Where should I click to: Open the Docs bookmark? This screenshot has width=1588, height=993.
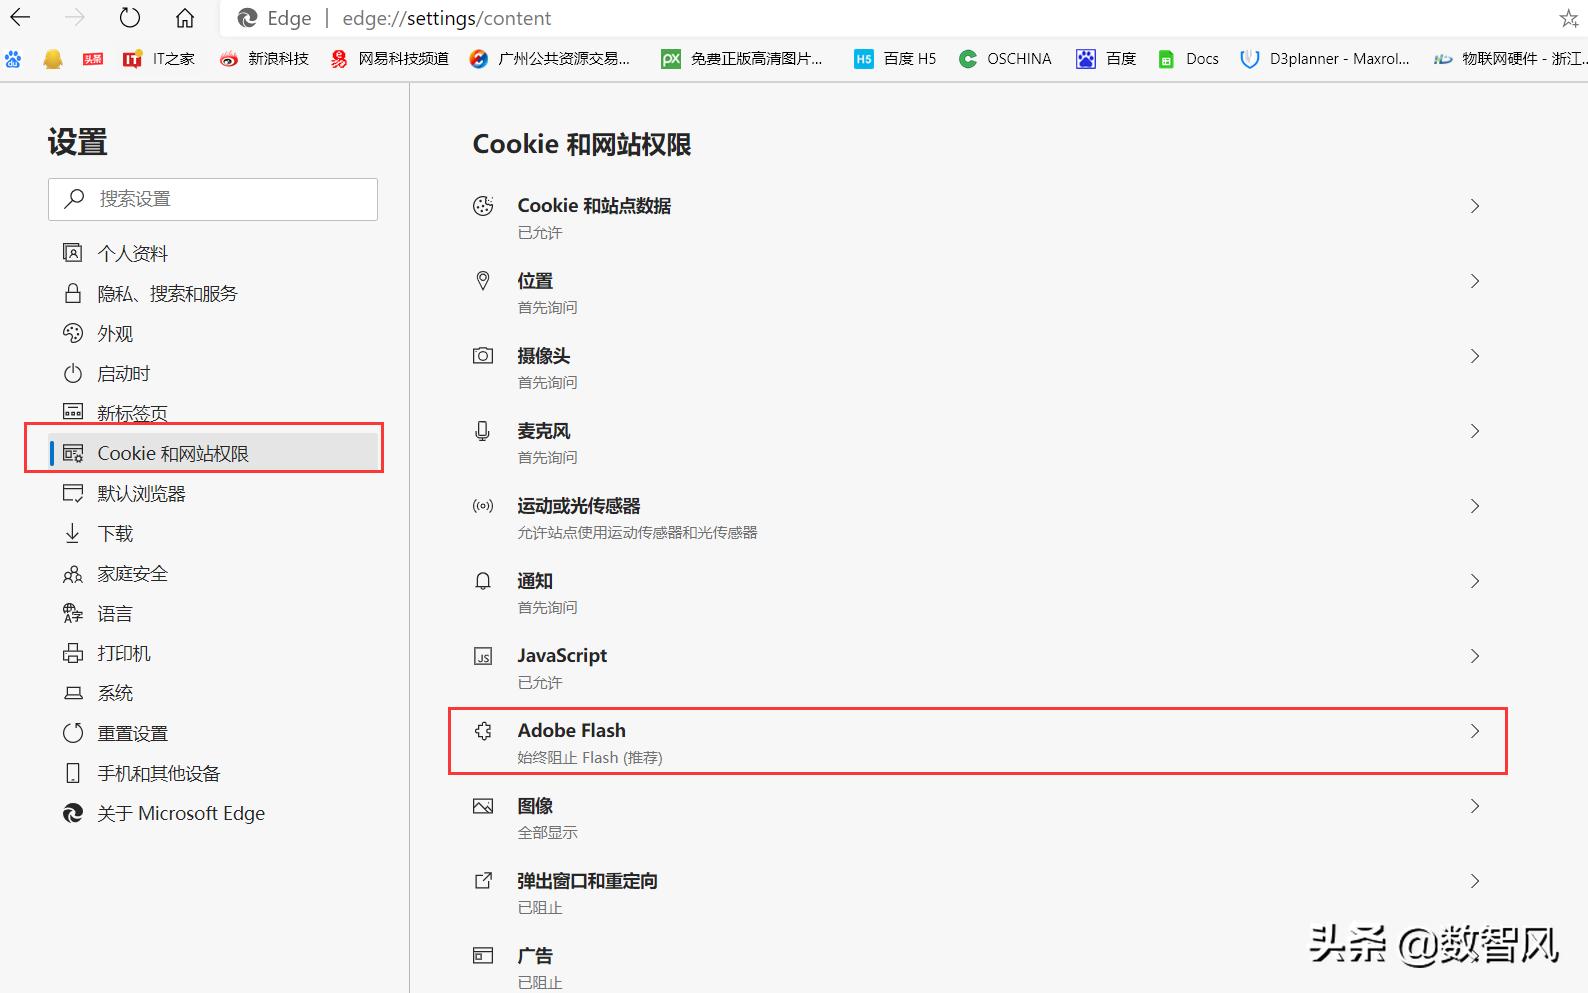pyautogui.click(x=1188, y=59)
